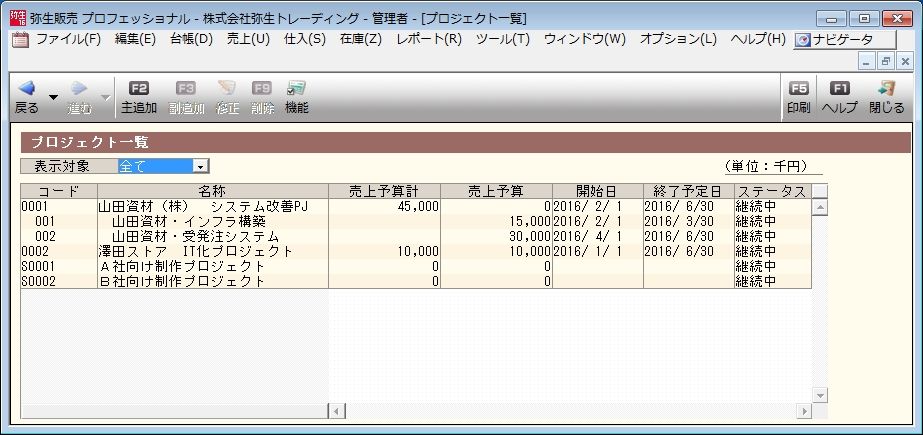Click the ステータス column header

(x=772, y=191)
